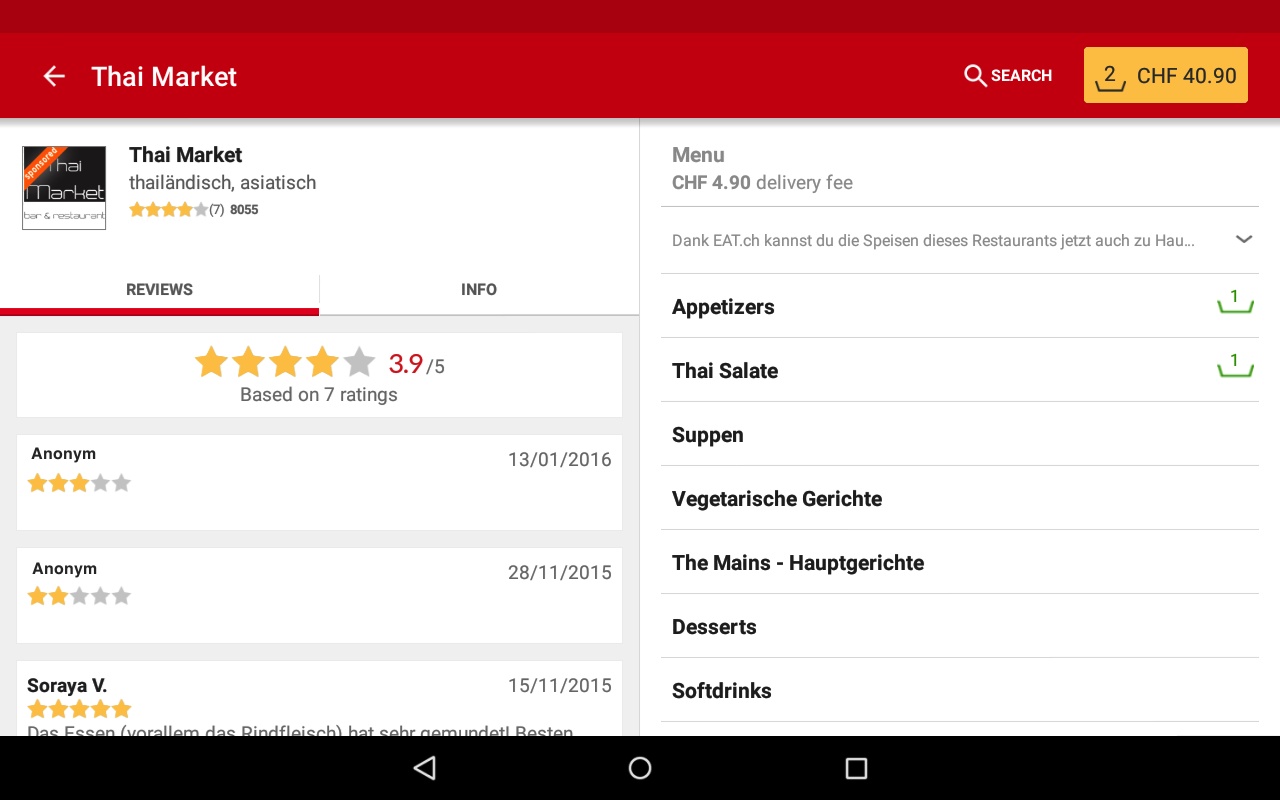Click the Thai Market header title

coord(164,77)
